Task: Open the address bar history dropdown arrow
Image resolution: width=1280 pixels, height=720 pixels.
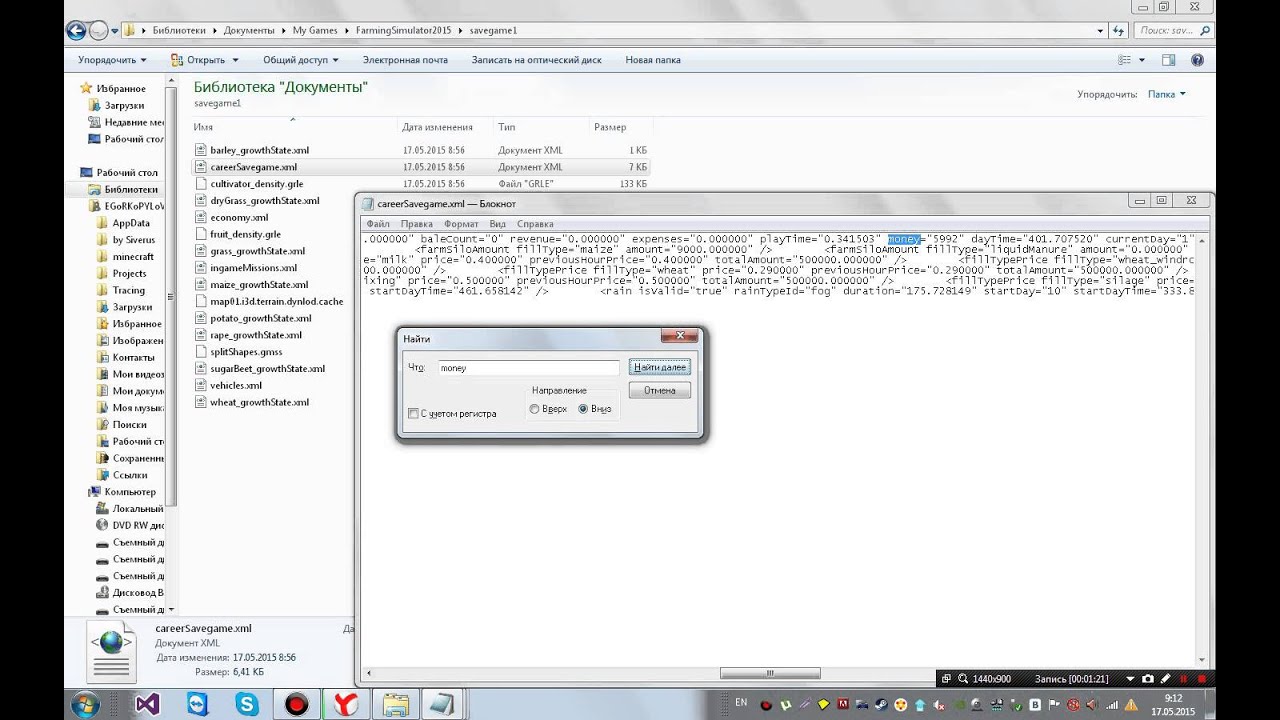Action: coord(1101,31)
